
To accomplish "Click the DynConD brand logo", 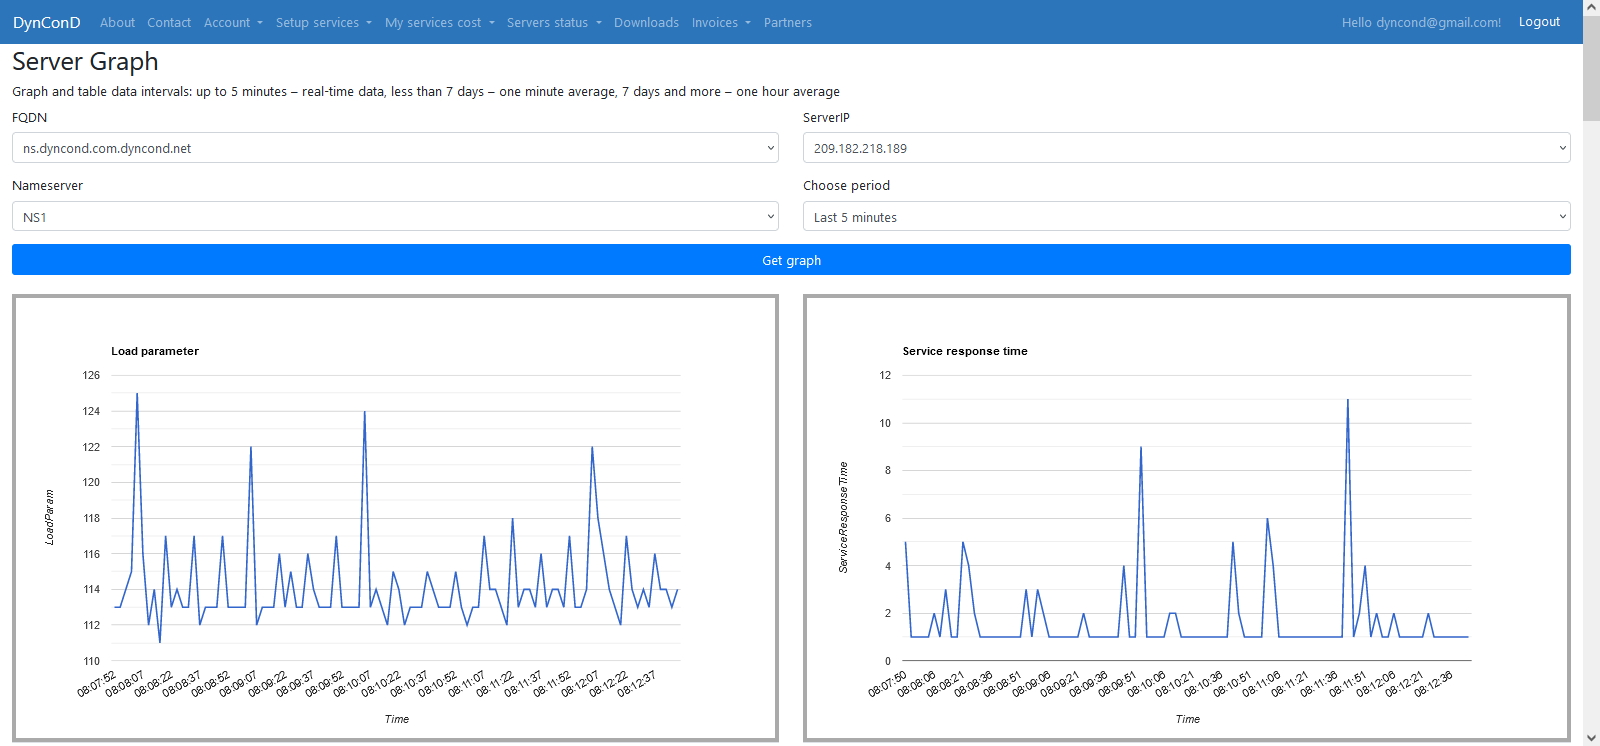I will (46, 22).
